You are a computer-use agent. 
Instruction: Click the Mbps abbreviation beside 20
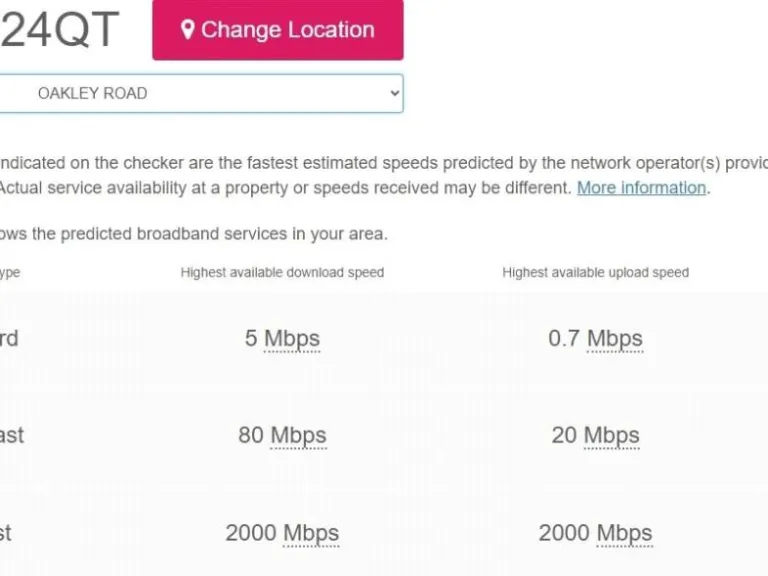tap(611, 436)
